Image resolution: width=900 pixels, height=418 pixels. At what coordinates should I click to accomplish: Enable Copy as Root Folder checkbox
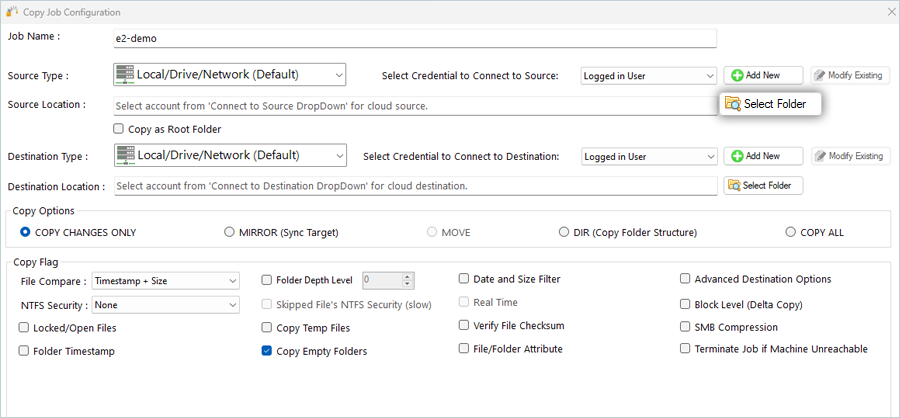coord(119,129)
